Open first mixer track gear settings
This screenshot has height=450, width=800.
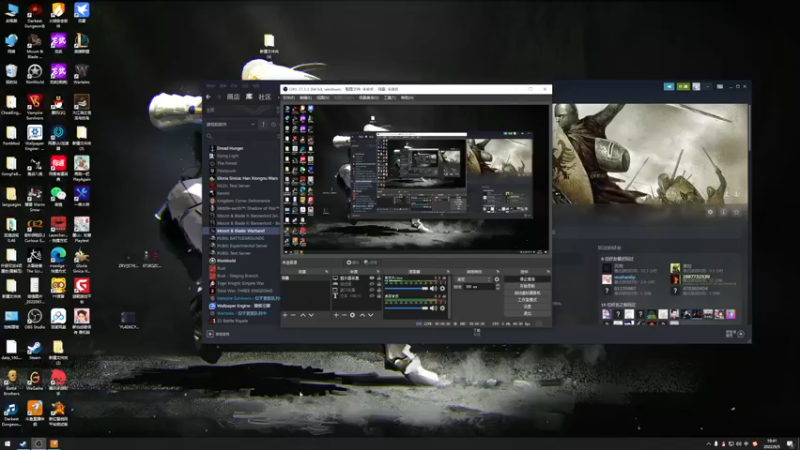[443, 289]
